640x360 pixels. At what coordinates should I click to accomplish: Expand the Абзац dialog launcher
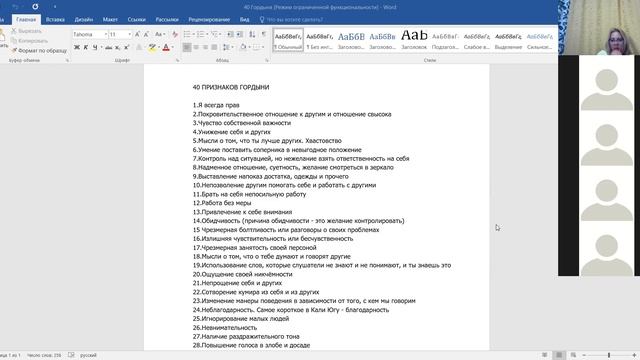(x=267, y=60)
